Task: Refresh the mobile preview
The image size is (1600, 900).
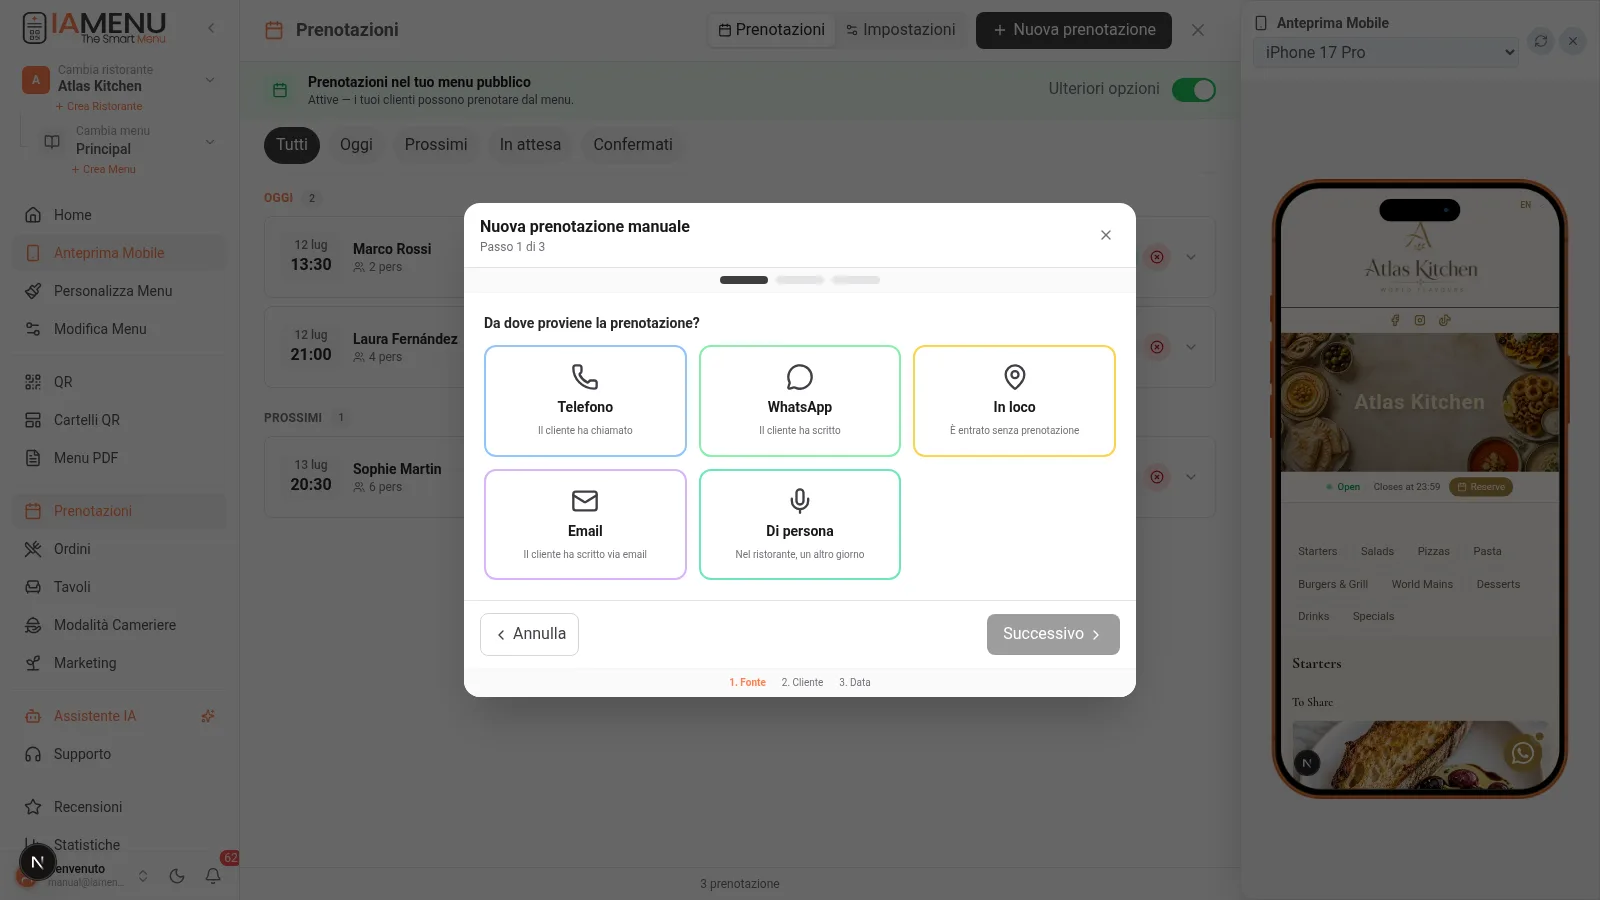Action: [x=1541, y=41]
